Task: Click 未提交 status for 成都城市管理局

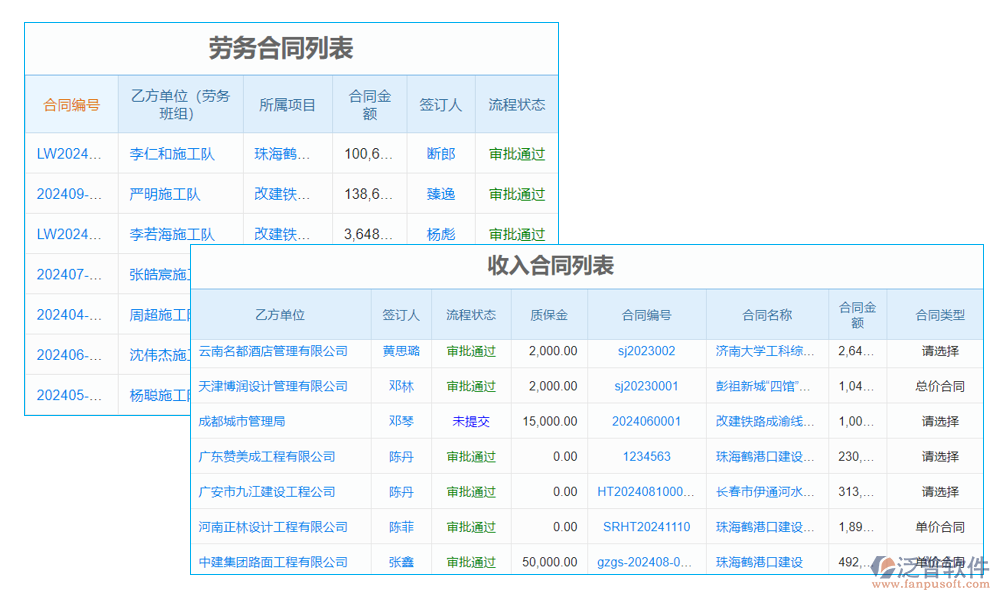Action: click(x=470, y=421)
